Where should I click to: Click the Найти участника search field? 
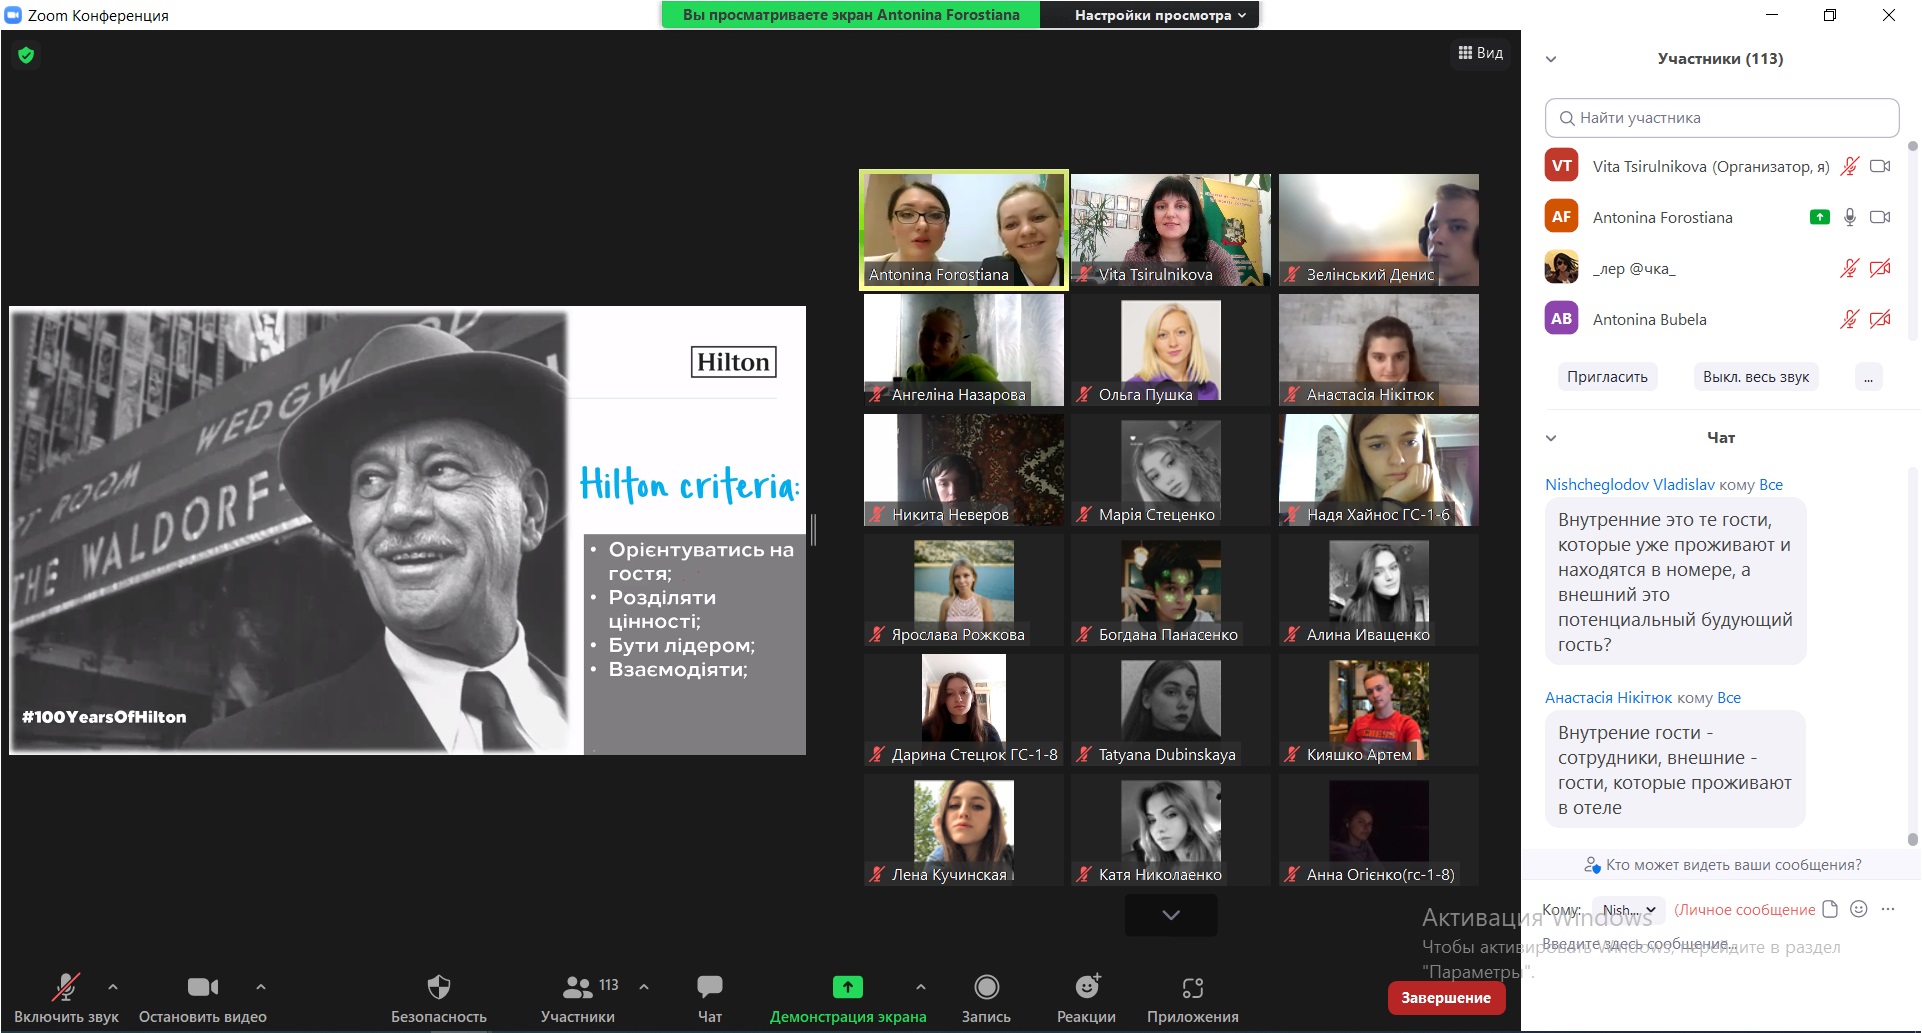pos(1722,118)
